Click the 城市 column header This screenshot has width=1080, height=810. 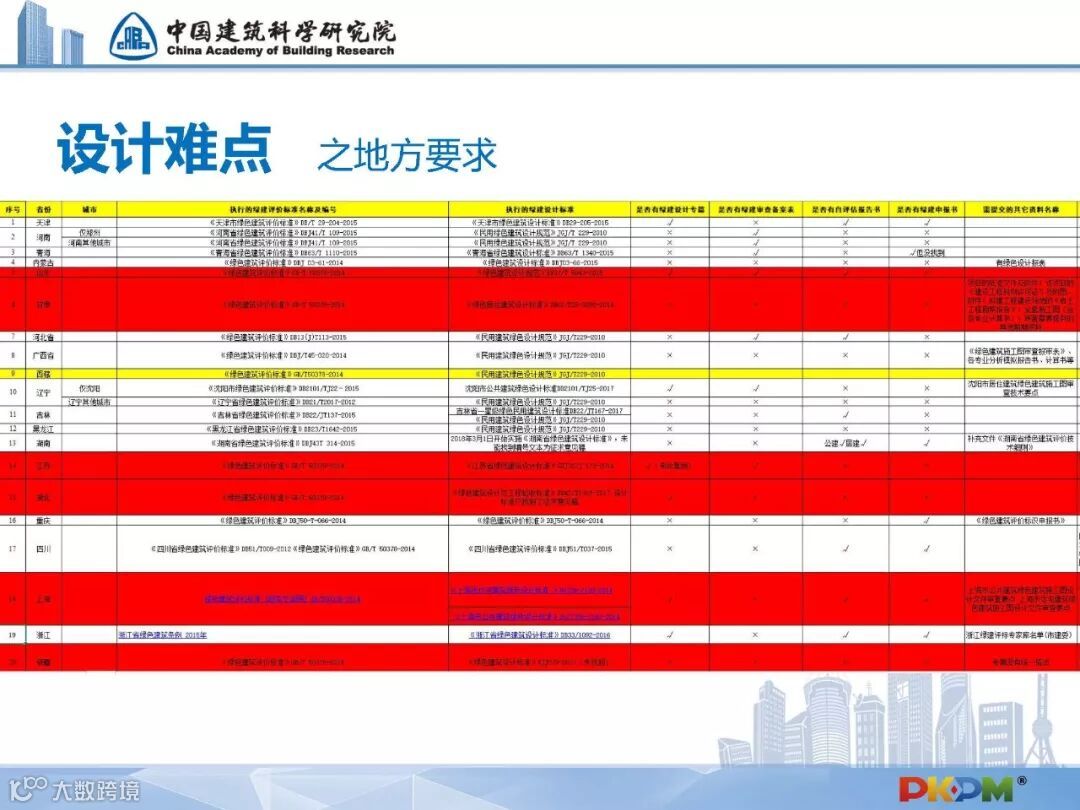pos(90,209)
